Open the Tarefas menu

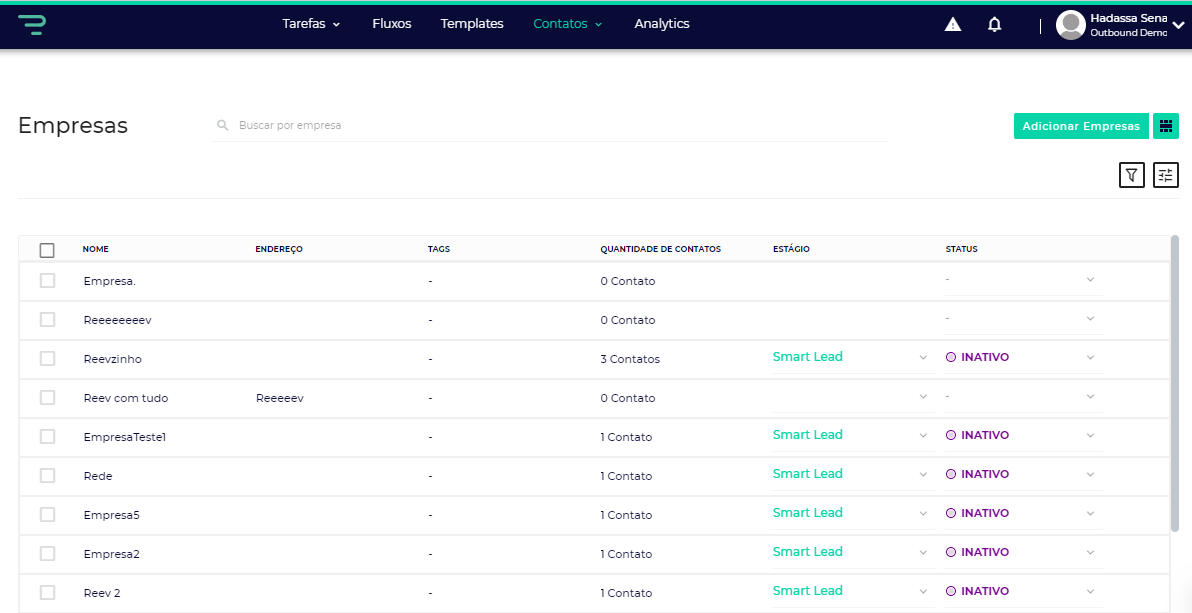click(x=311, y=24)
